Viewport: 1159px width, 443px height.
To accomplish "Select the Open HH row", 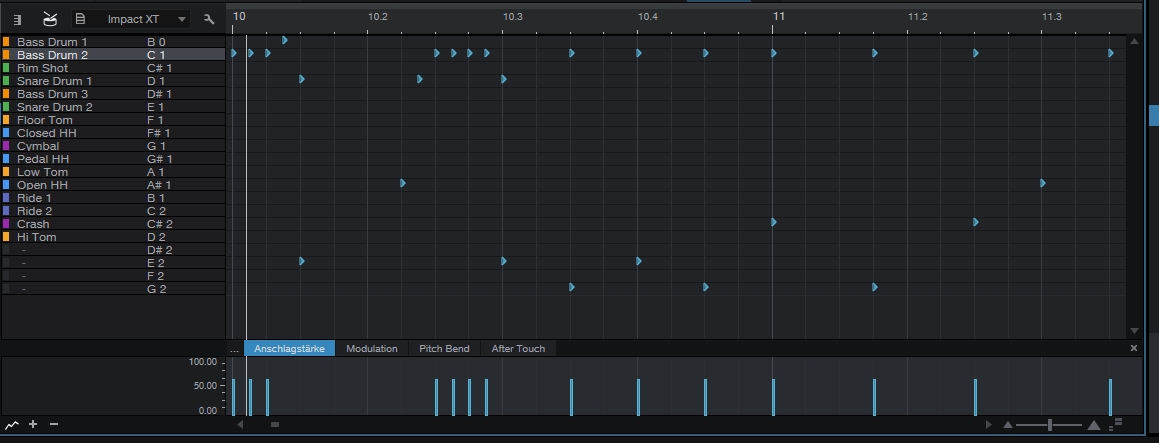I will (x=113, y=185).
